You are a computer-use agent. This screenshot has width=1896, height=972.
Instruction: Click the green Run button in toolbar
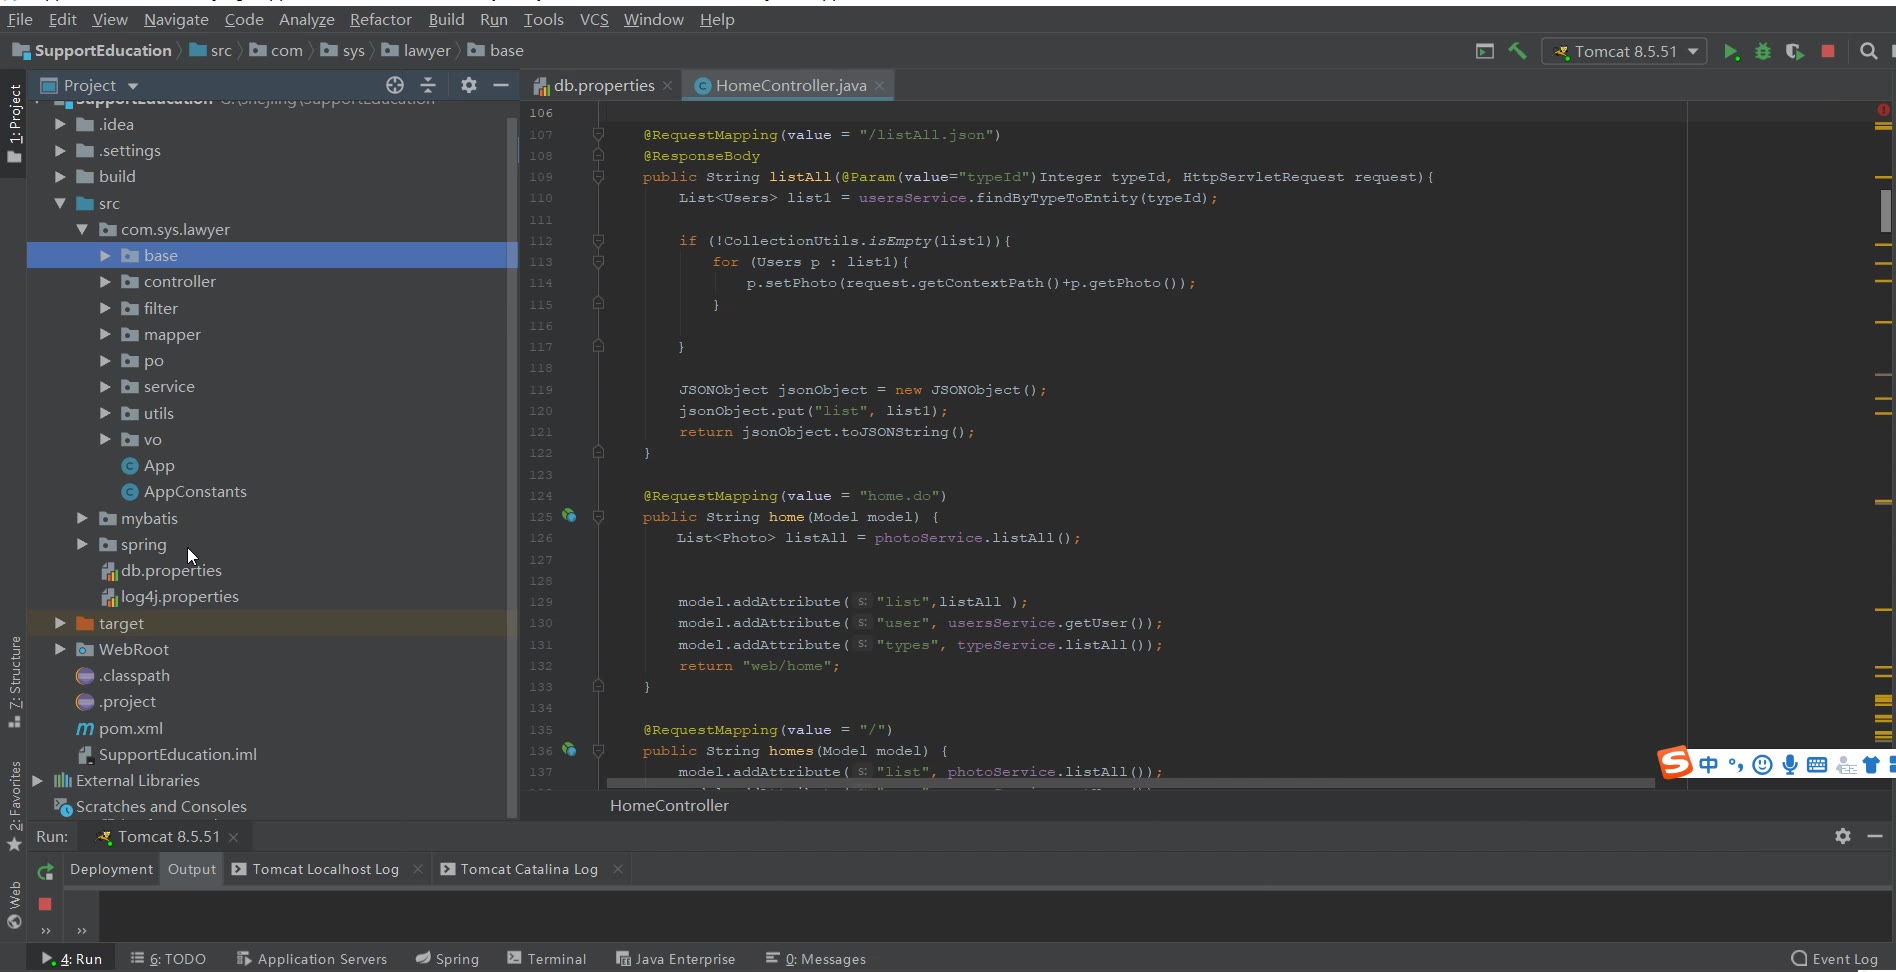click(1730, 52)
